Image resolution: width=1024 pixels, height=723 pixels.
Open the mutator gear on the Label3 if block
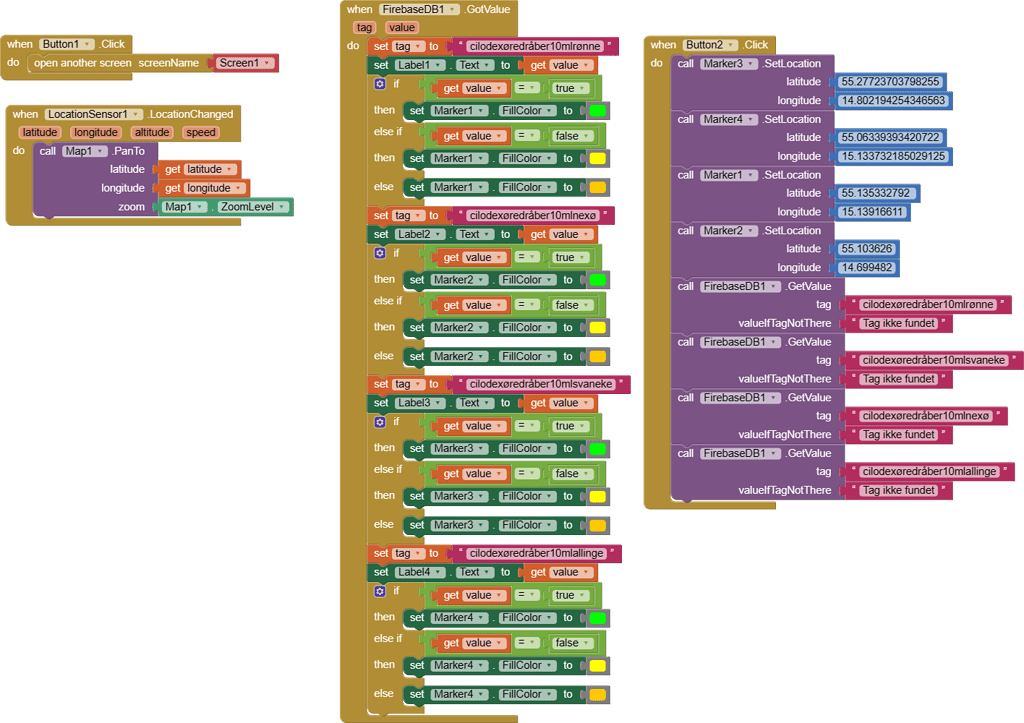(x=380, y=422)
